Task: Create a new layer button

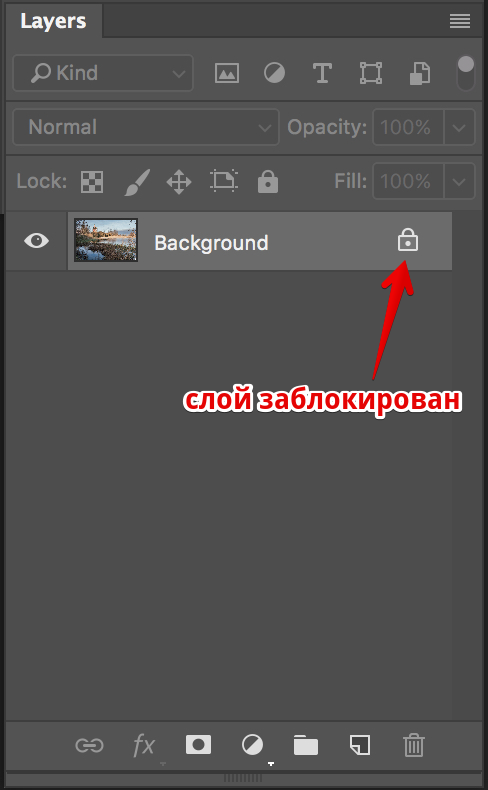Action: [x=360, y=745]
